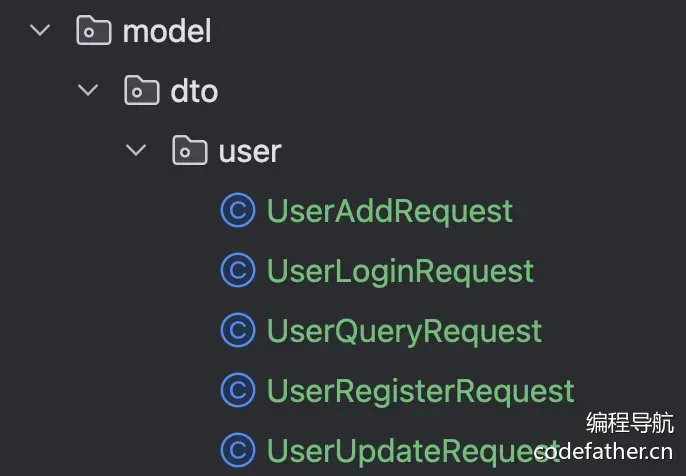
Task: Click the class icon beside UserLoginRequest
Action: point(238,270)
